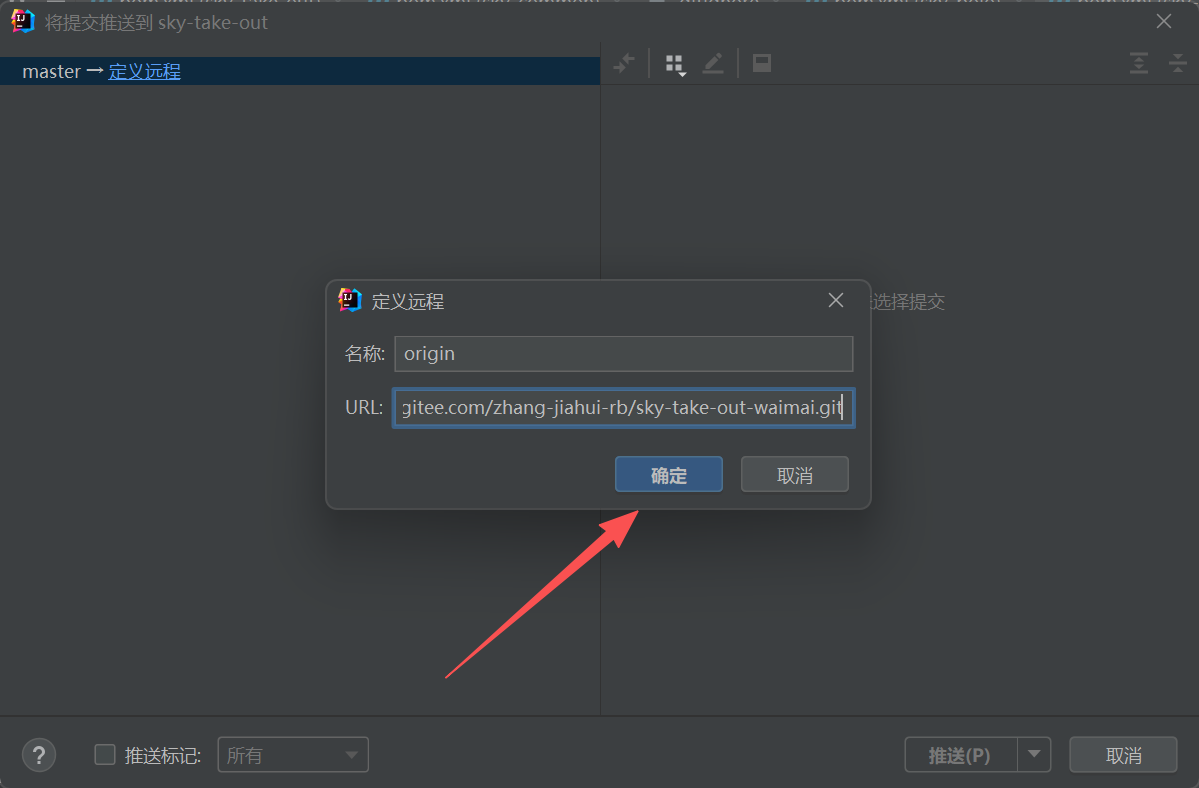Toggle the preview diff panel icon
The height and width of the screenshot is (788, 1199).
762,63
